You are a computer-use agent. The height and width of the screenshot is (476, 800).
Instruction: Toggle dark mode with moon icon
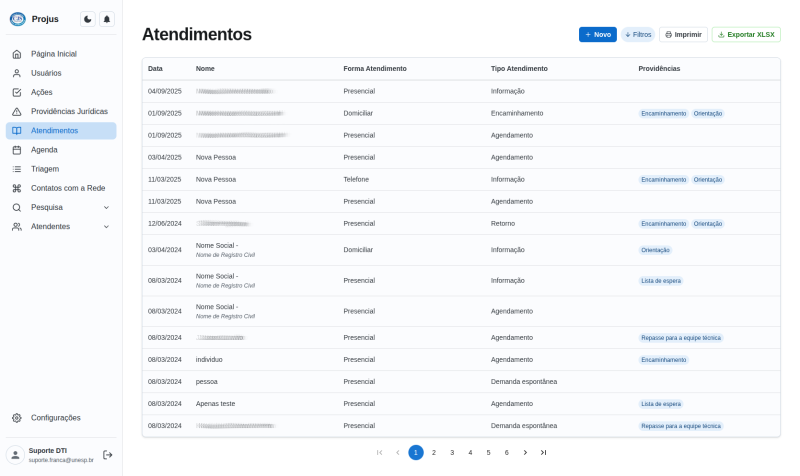click(x=88, y=19)
